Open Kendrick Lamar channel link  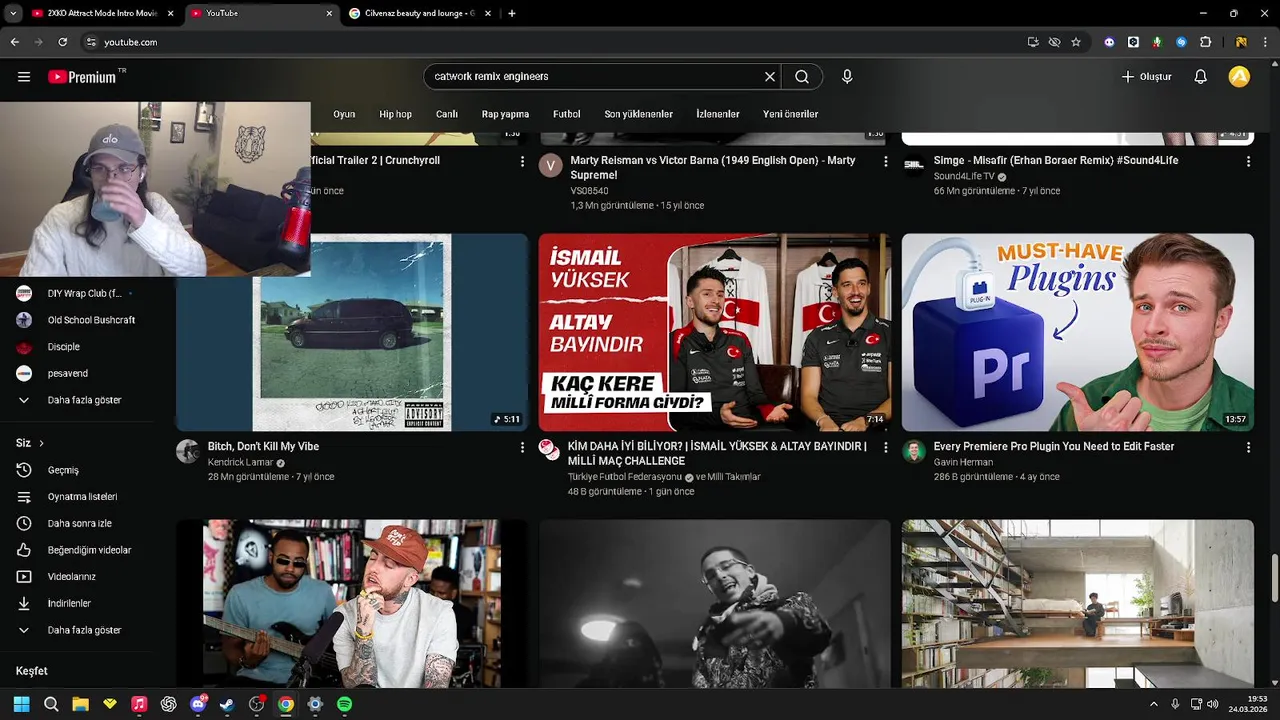[240, 463]
